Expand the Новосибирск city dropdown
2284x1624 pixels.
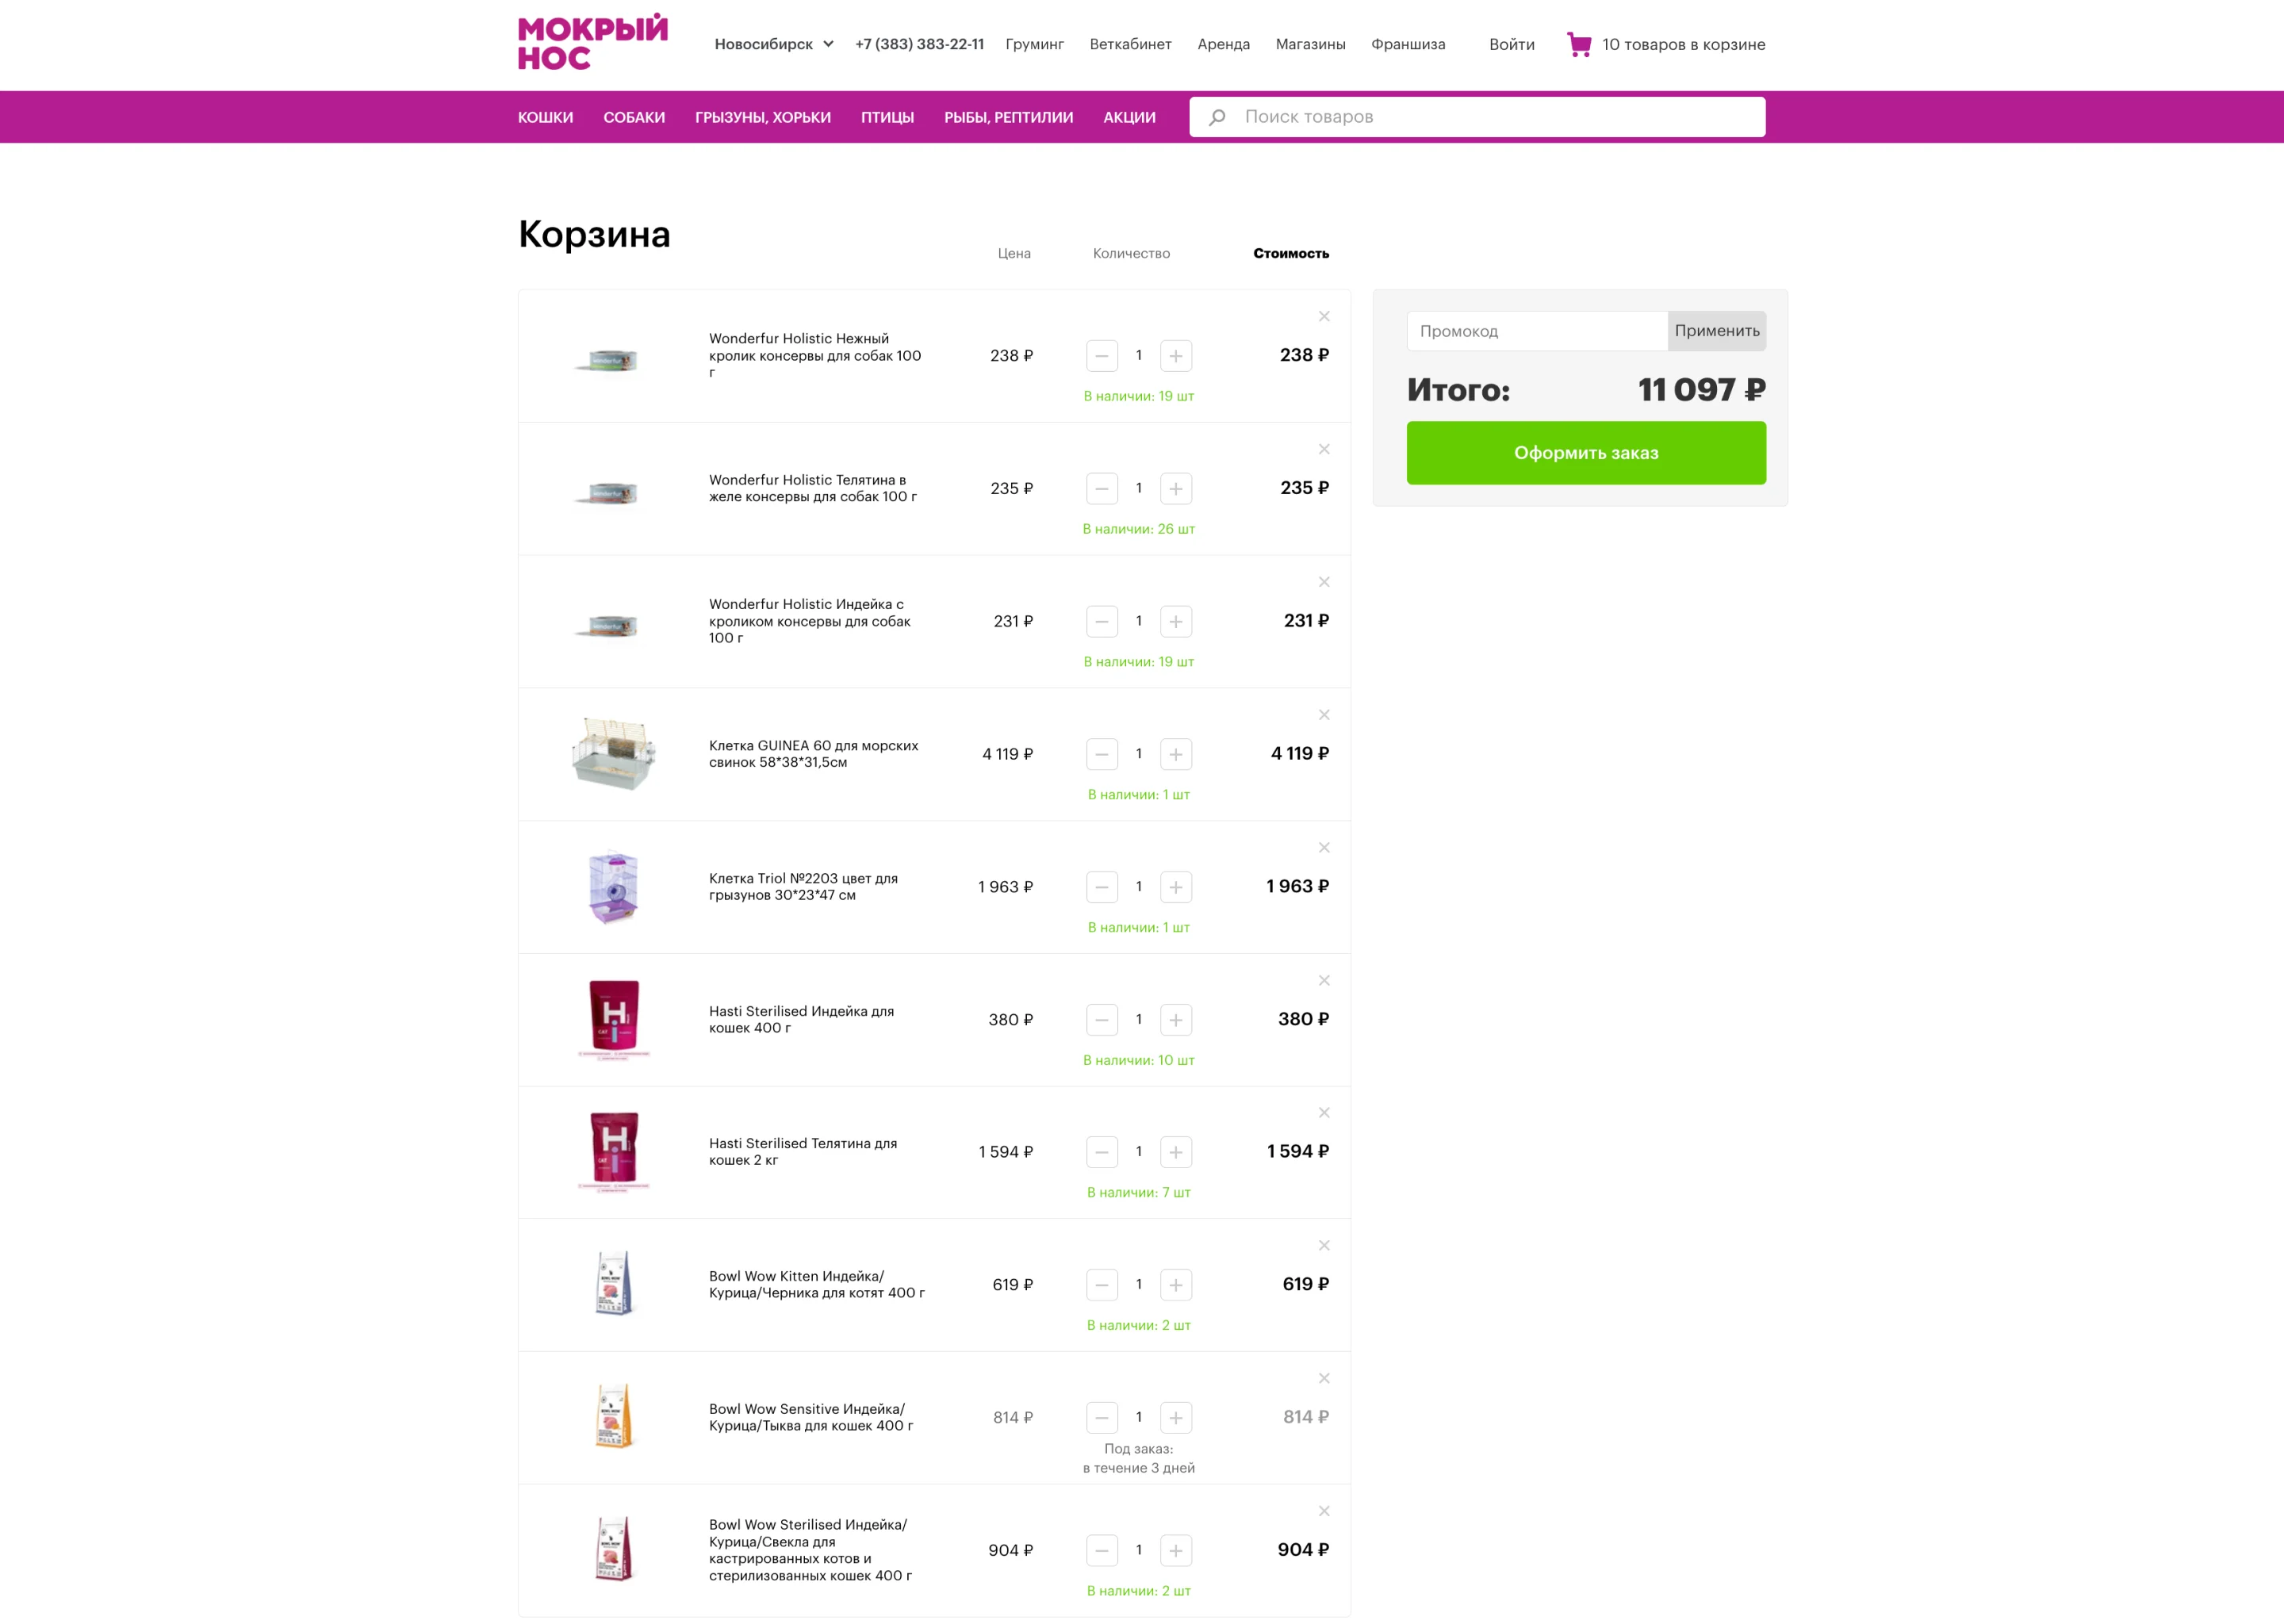coord(774,44)
